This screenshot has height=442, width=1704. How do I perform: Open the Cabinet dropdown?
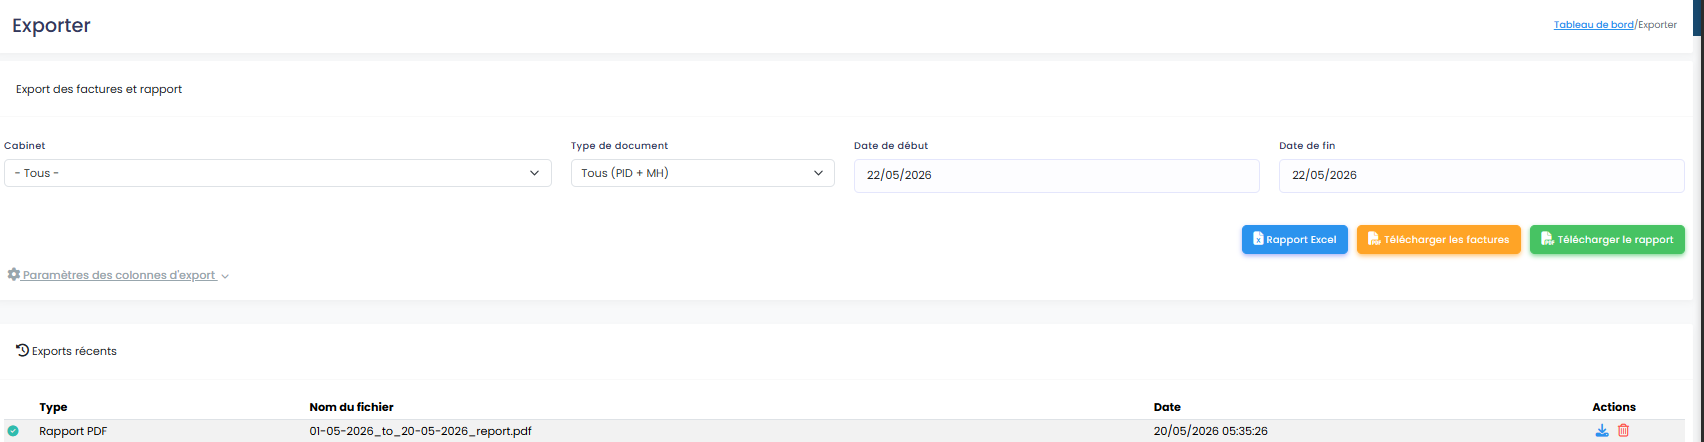point(278,173)
